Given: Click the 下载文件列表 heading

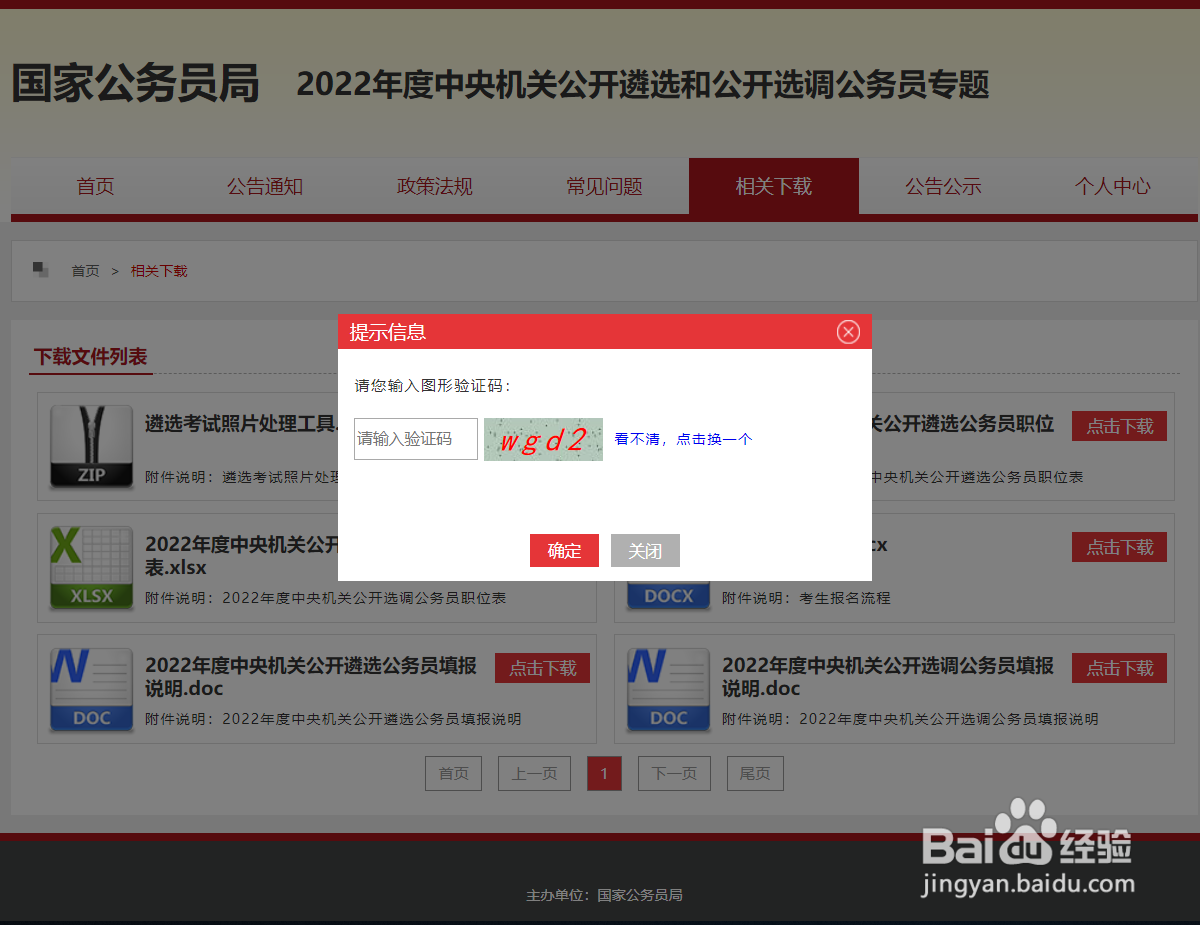Looking at the screenshot, I should 91,357.
